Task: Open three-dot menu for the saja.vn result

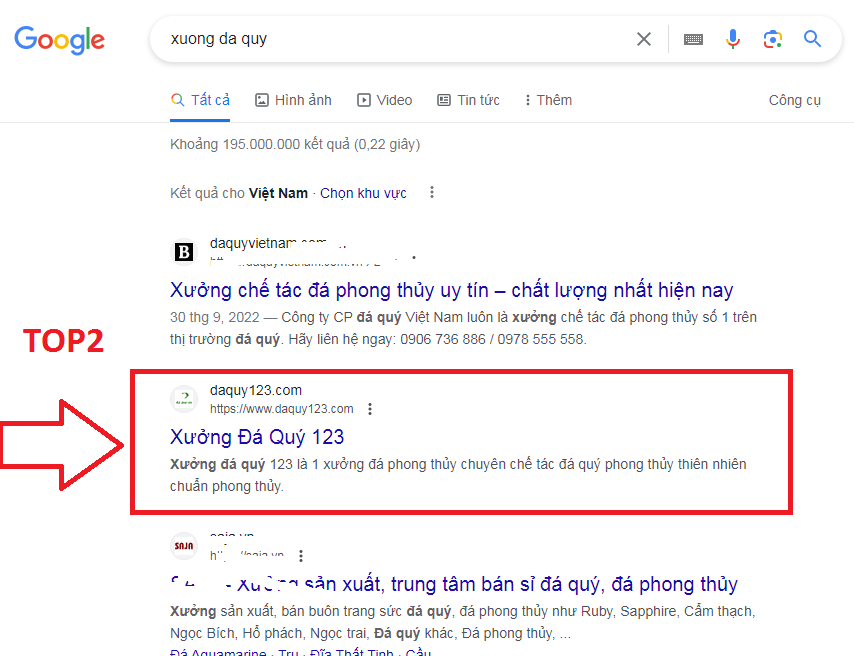Action: point(301,556)
